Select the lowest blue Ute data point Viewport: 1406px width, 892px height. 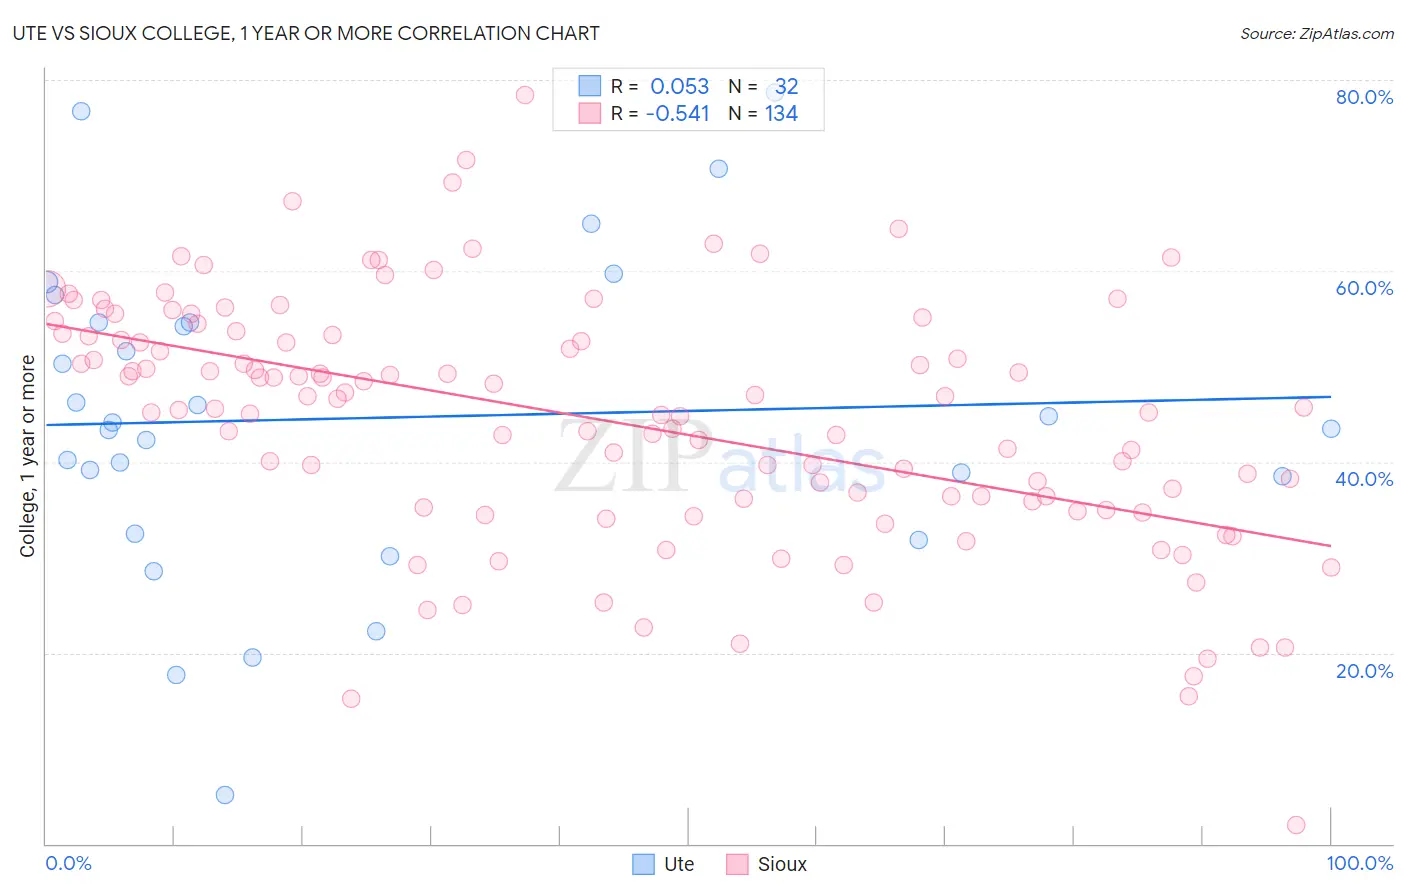click(225, 795)
